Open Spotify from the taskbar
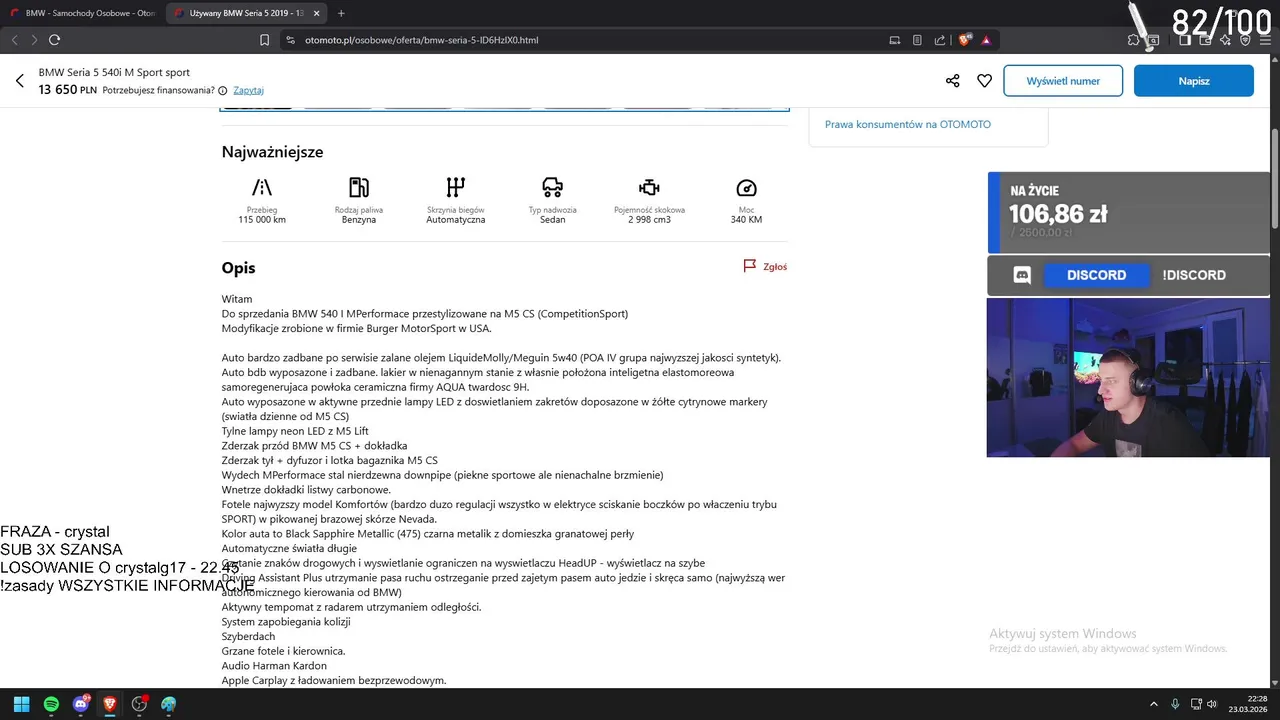Image resolution: width=1280 pixels, height=720 pixels. pyautogui.click(x=51, y=704)
